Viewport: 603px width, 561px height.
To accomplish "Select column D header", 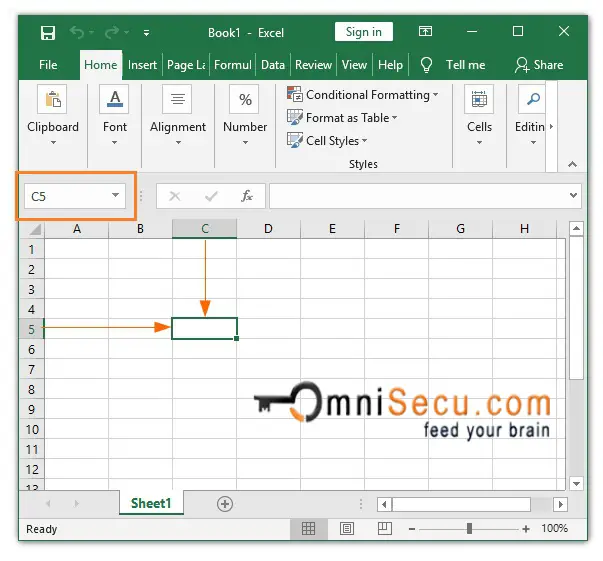I will coord(268,229).
